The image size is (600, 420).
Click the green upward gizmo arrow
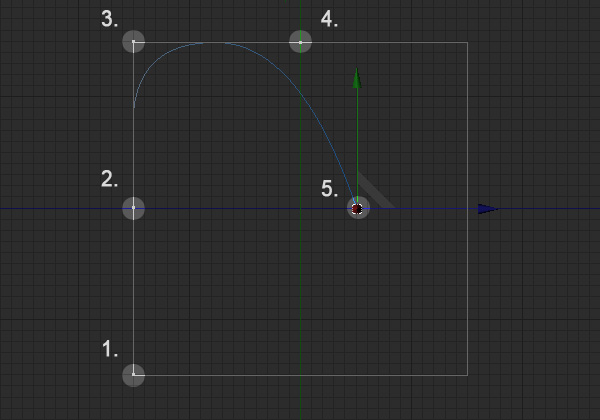point(357,78)
